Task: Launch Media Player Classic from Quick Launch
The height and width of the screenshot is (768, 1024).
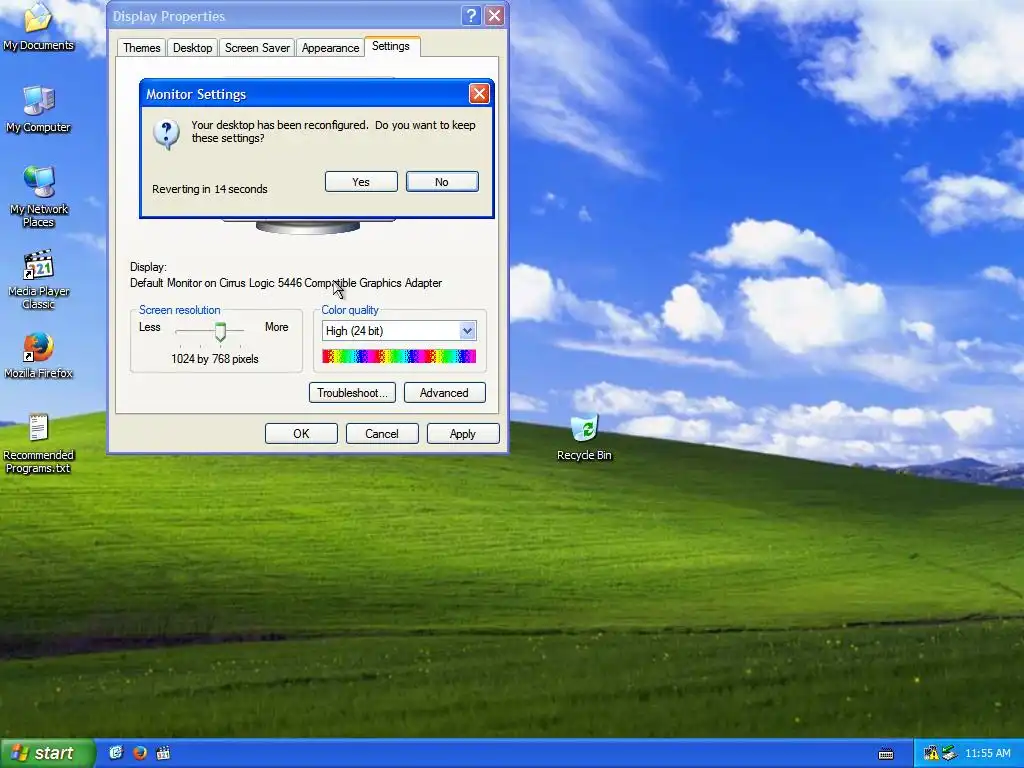Action: click(x=163, y=753)
